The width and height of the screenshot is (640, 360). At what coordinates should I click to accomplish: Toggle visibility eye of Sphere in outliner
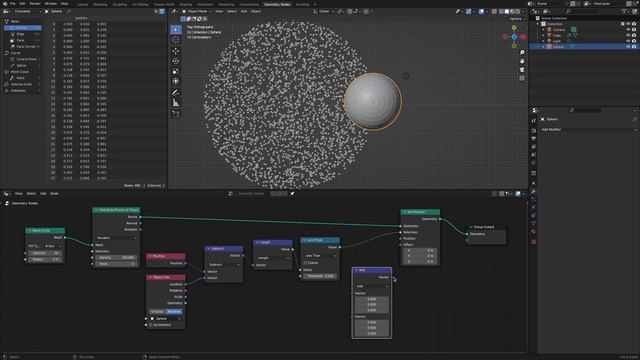coord(628,47)
